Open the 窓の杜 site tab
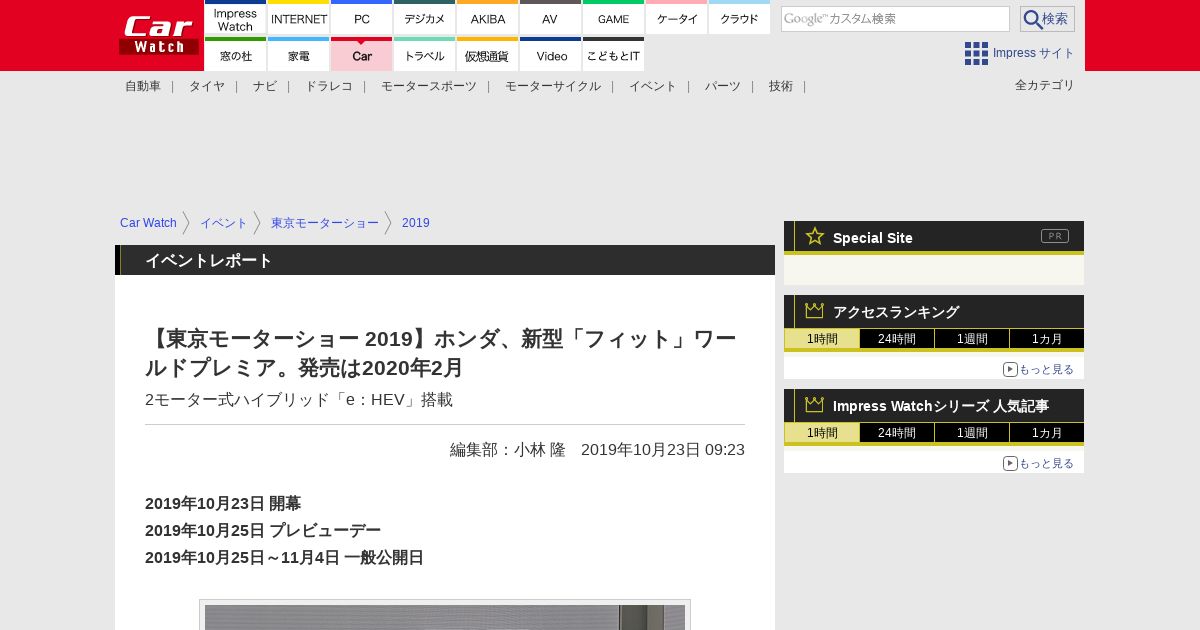The height and width of the screenshot is (630, 1200). tap(235, 54)
